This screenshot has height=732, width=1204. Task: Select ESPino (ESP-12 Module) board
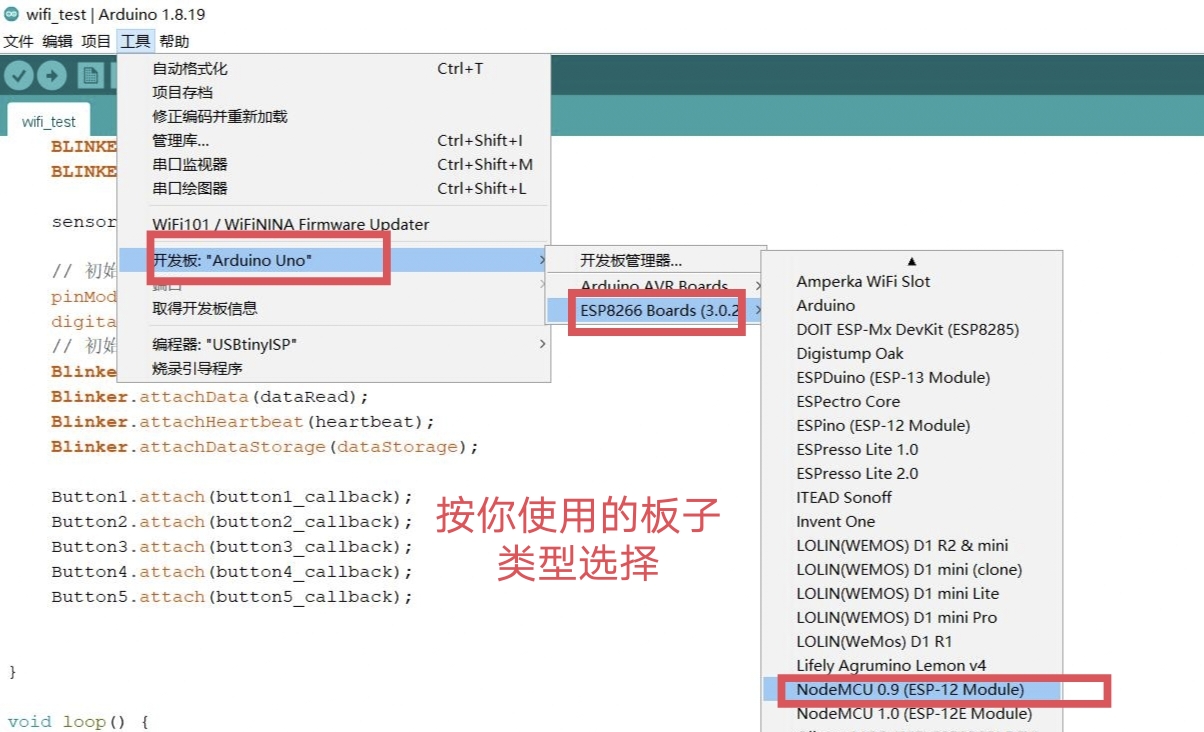[x=911, y=425]
